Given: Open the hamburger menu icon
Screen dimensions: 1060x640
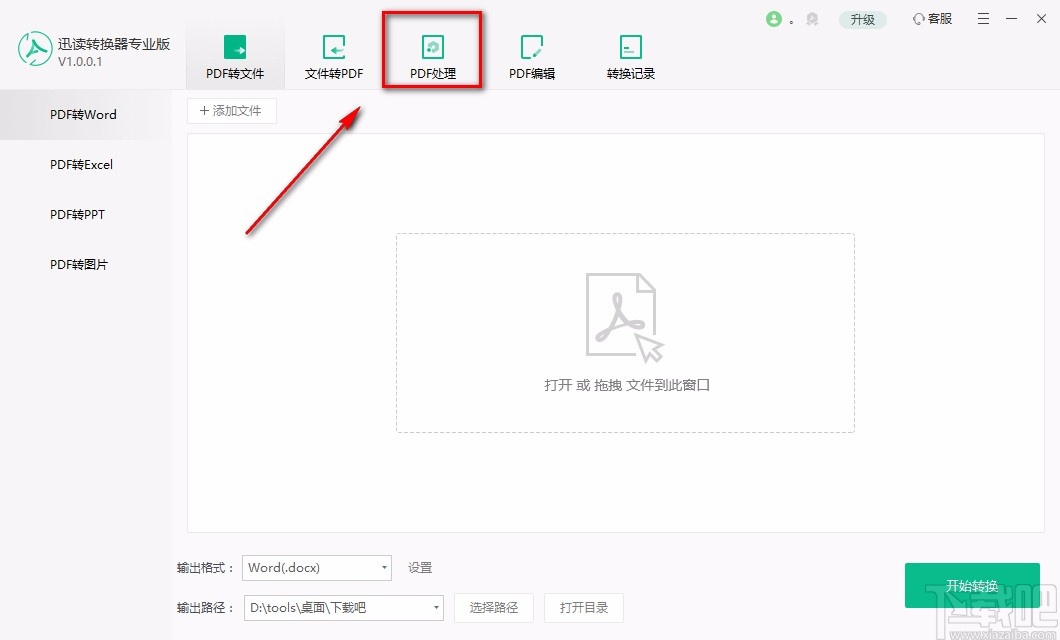Looking at the screenshot, I should click(983, 18).
